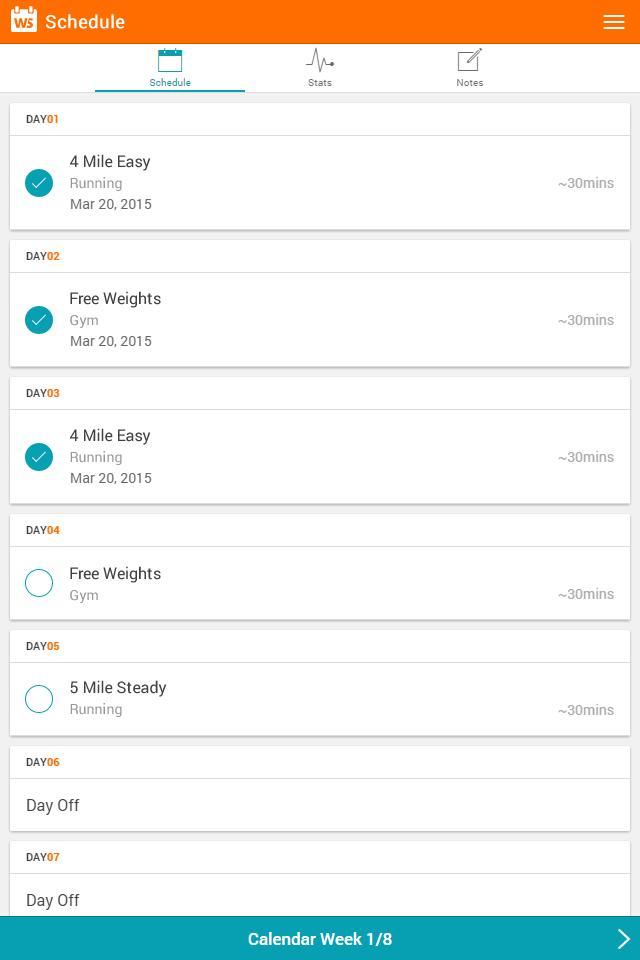Screen dimensions: 640x960
Task: Switch to the Notes tab
Action: 469,66
